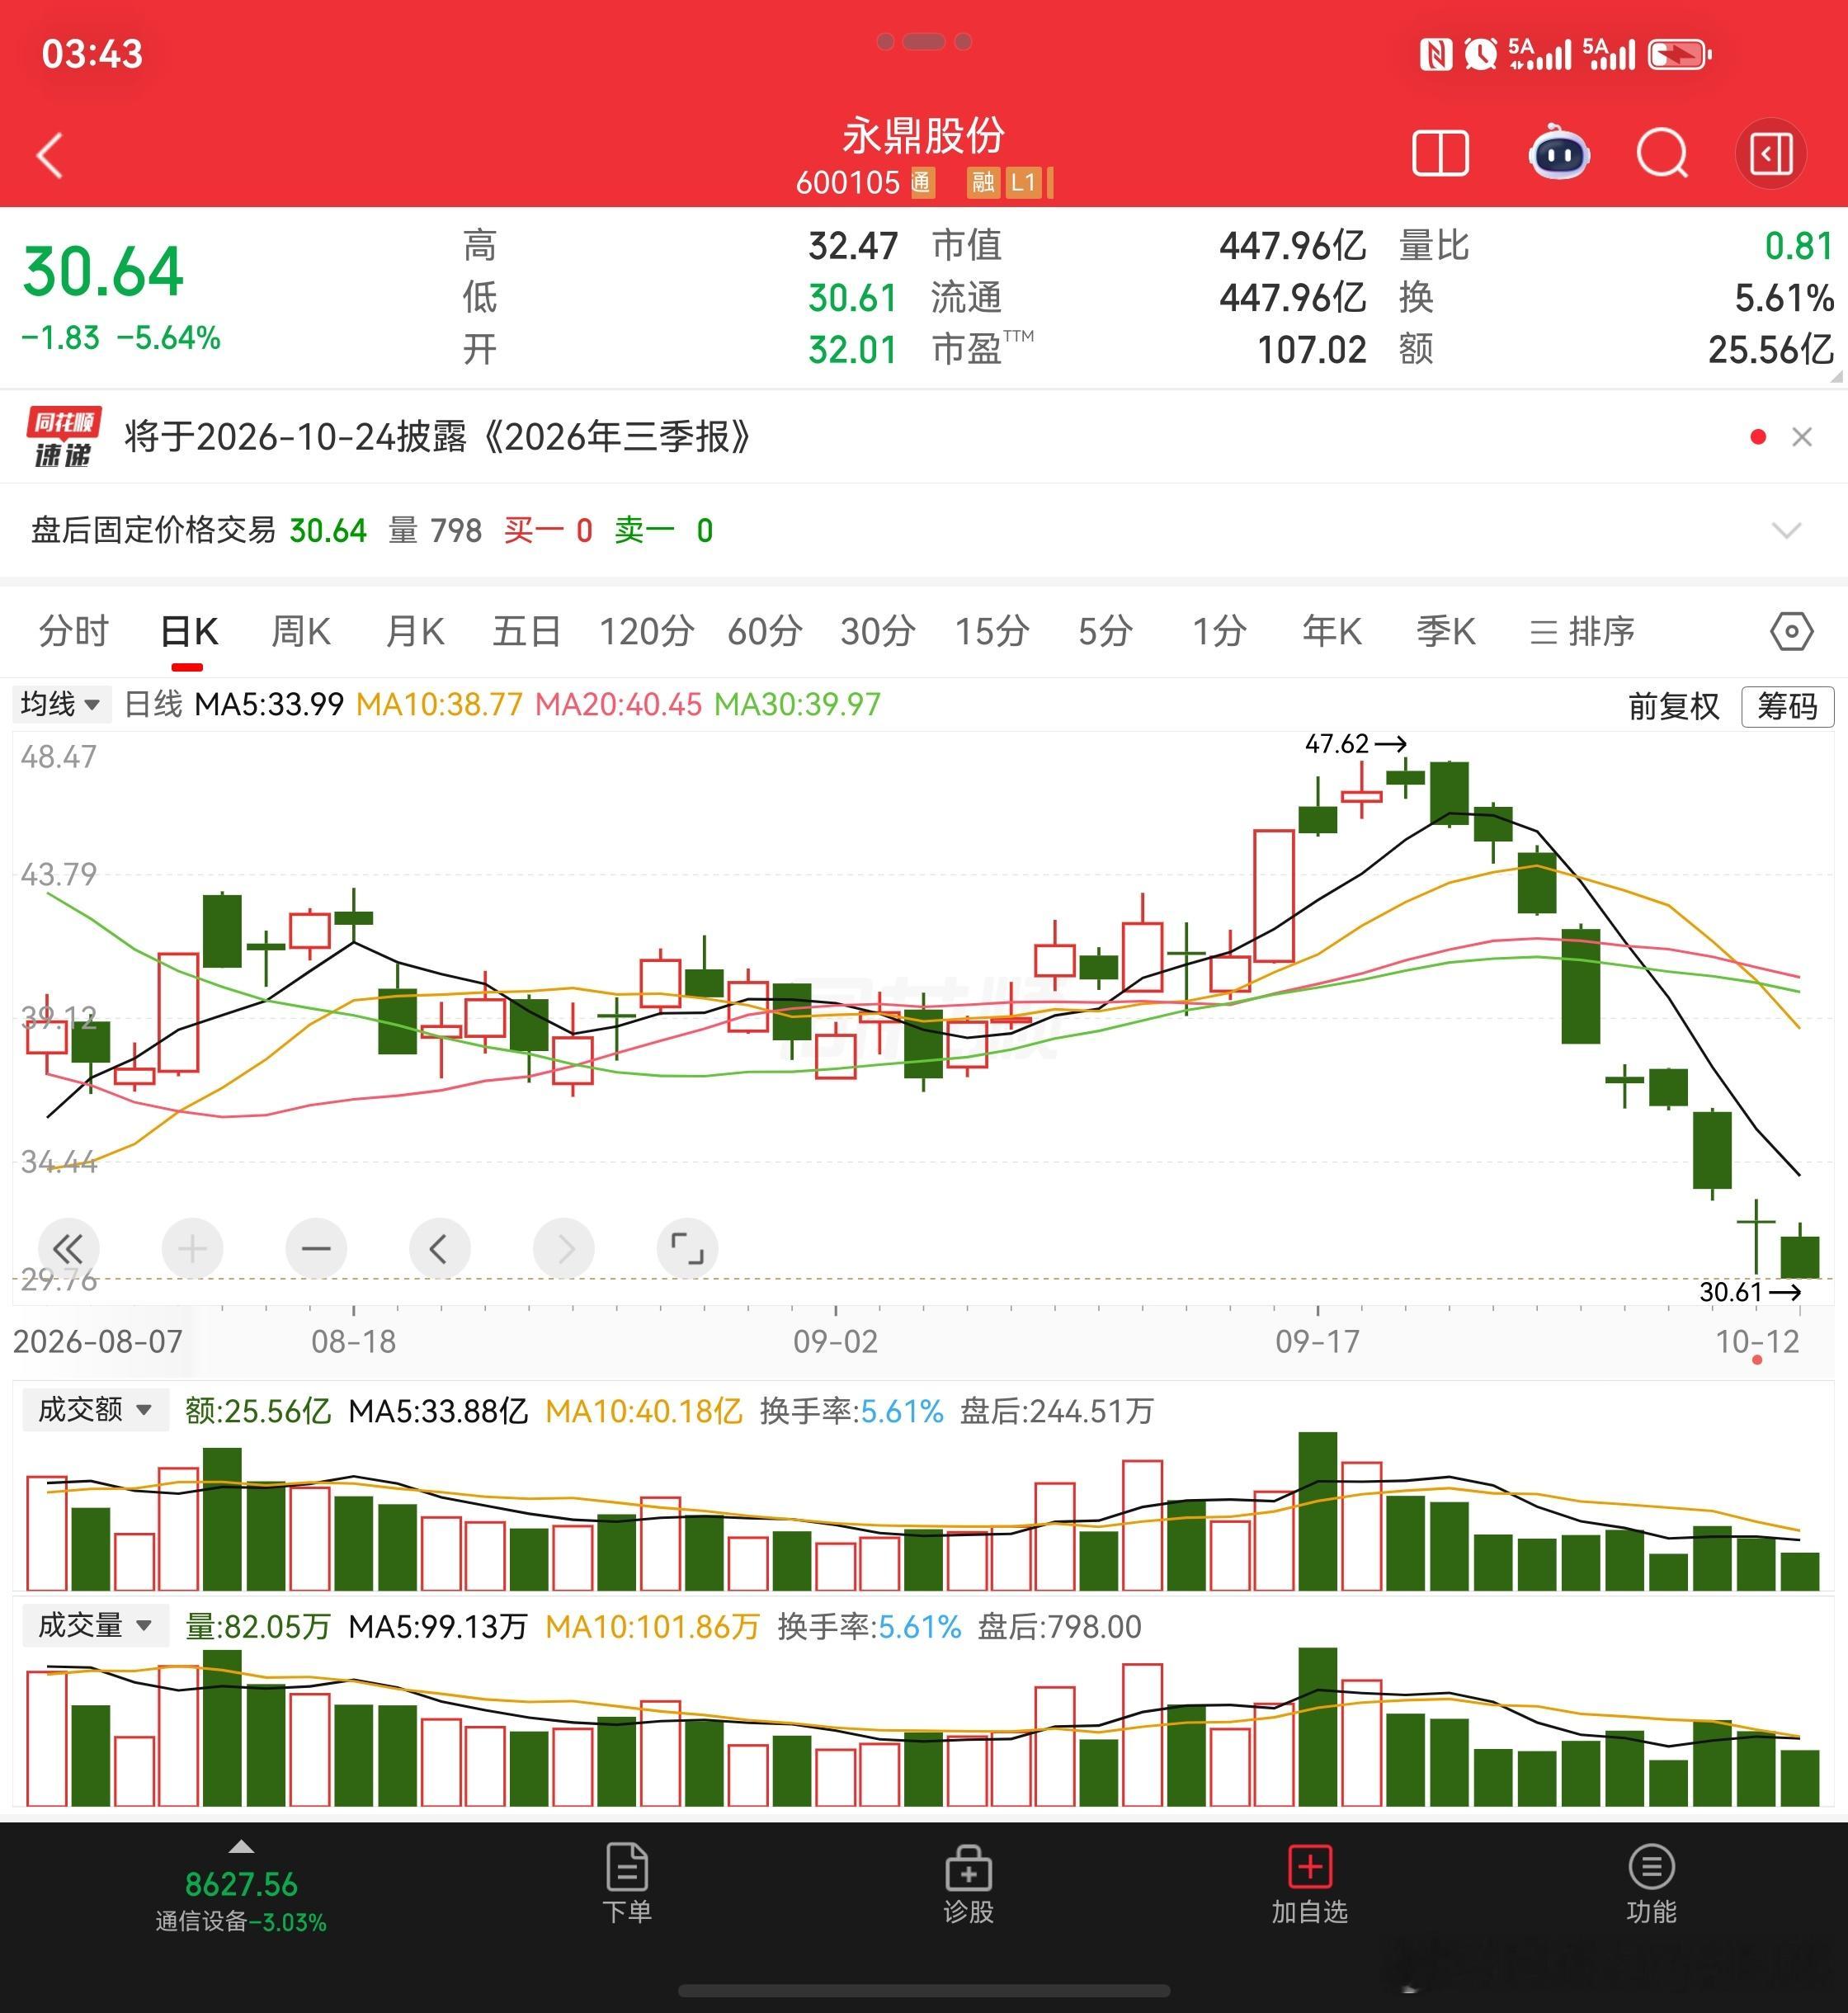Open the AI robot assistant
The width and height of the screenshot is (1848, 2013).
click(x=1559, y=152)
